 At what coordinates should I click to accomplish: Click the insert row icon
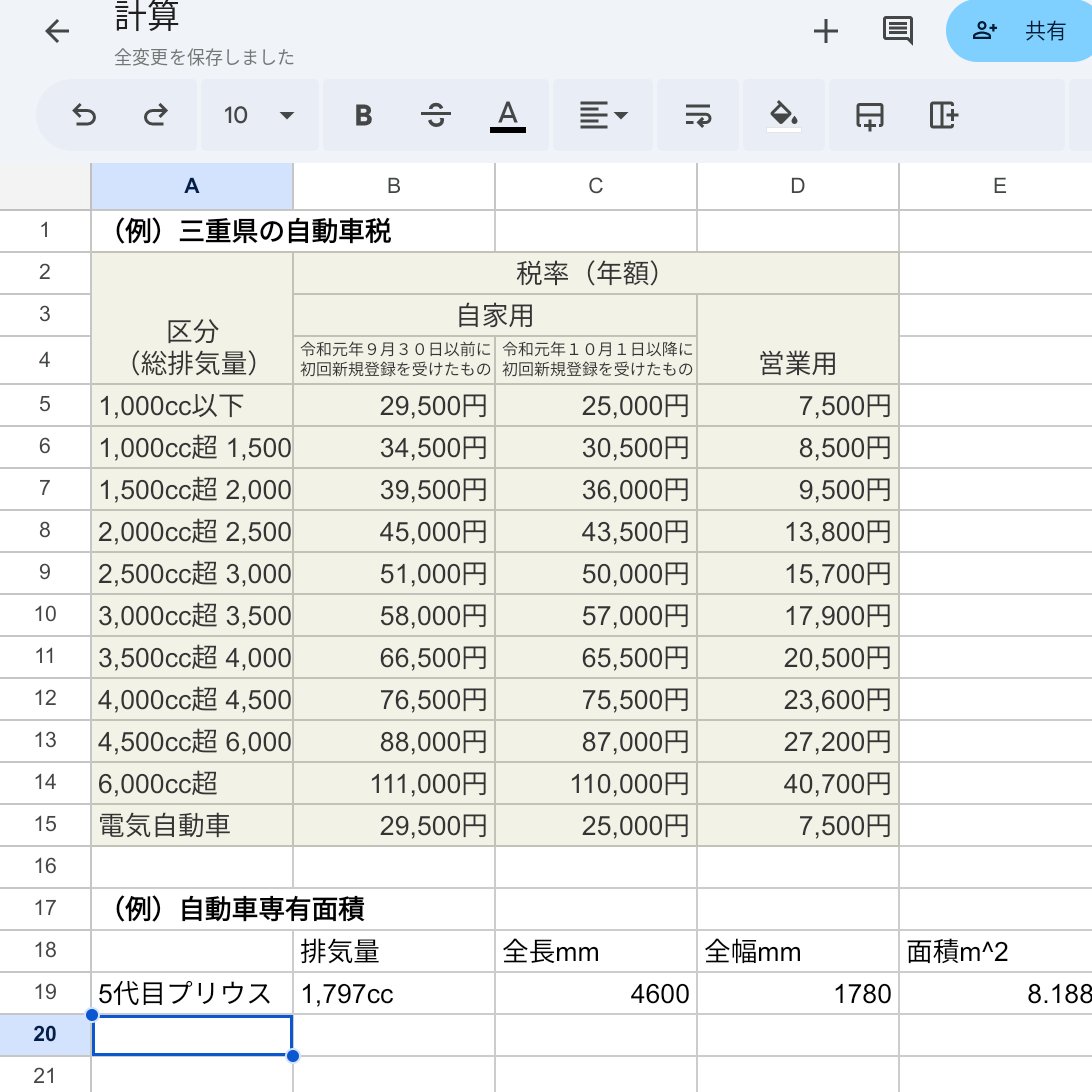(870, 115)
